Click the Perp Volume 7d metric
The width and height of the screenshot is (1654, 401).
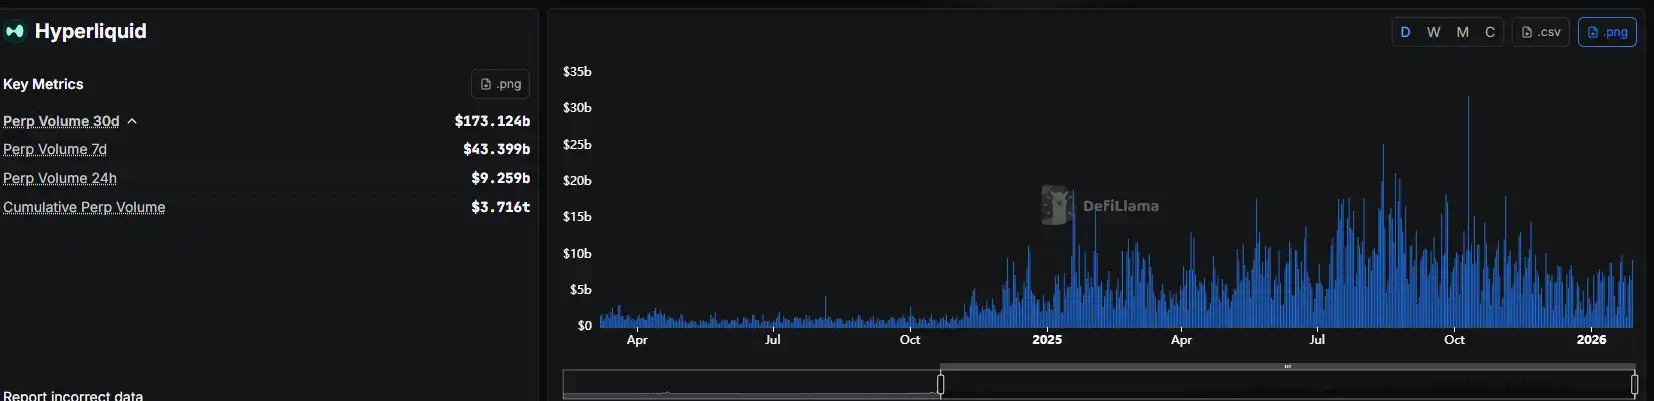pos(55,149)
